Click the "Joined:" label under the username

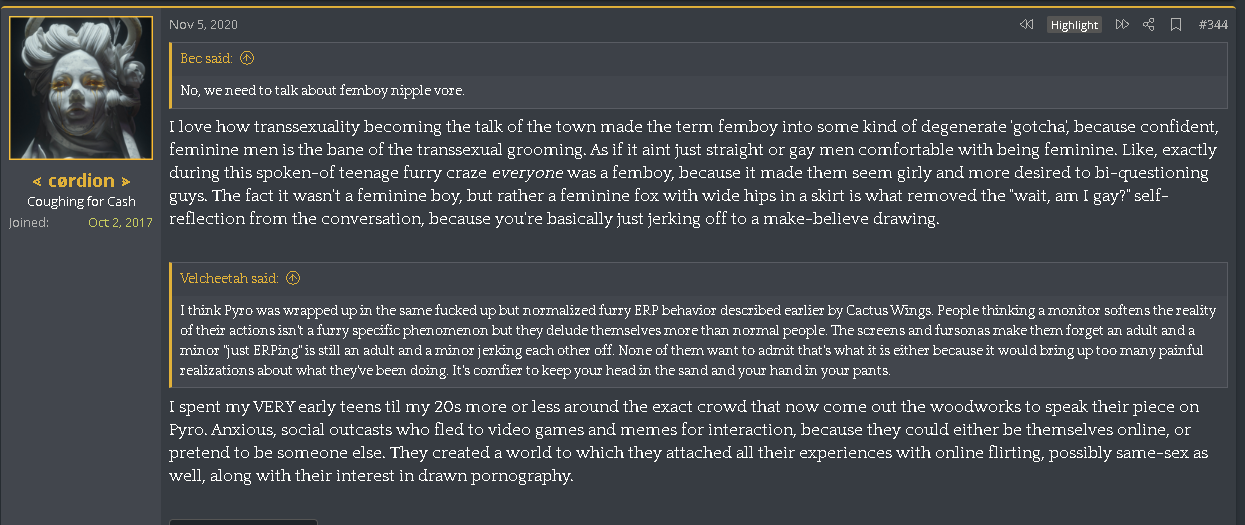click(x=29, y=222)
